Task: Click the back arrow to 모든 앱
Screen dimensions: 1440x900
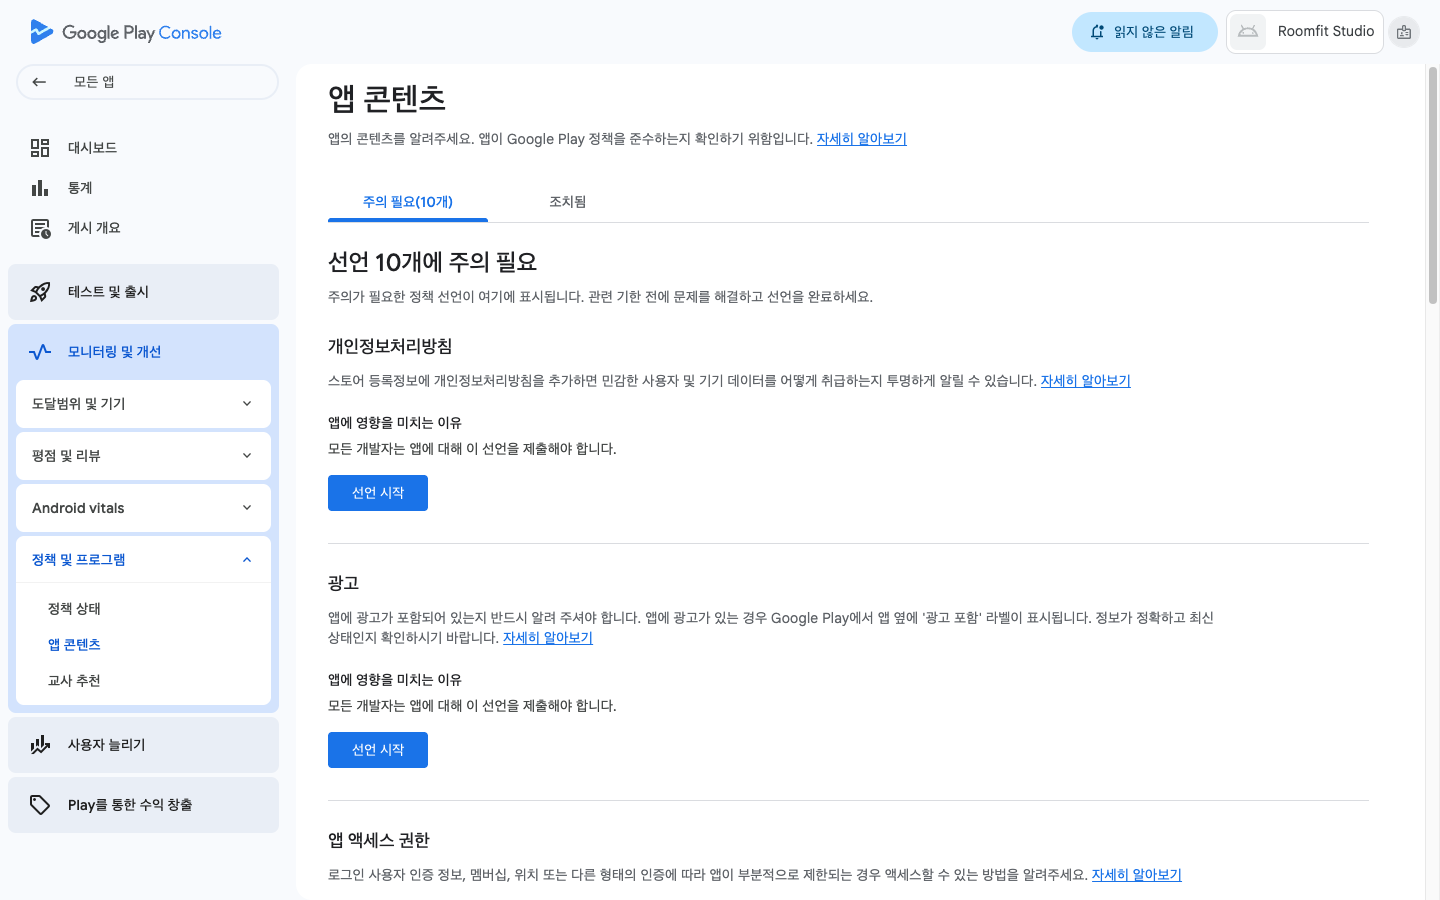Action: [x=39, y=82]
